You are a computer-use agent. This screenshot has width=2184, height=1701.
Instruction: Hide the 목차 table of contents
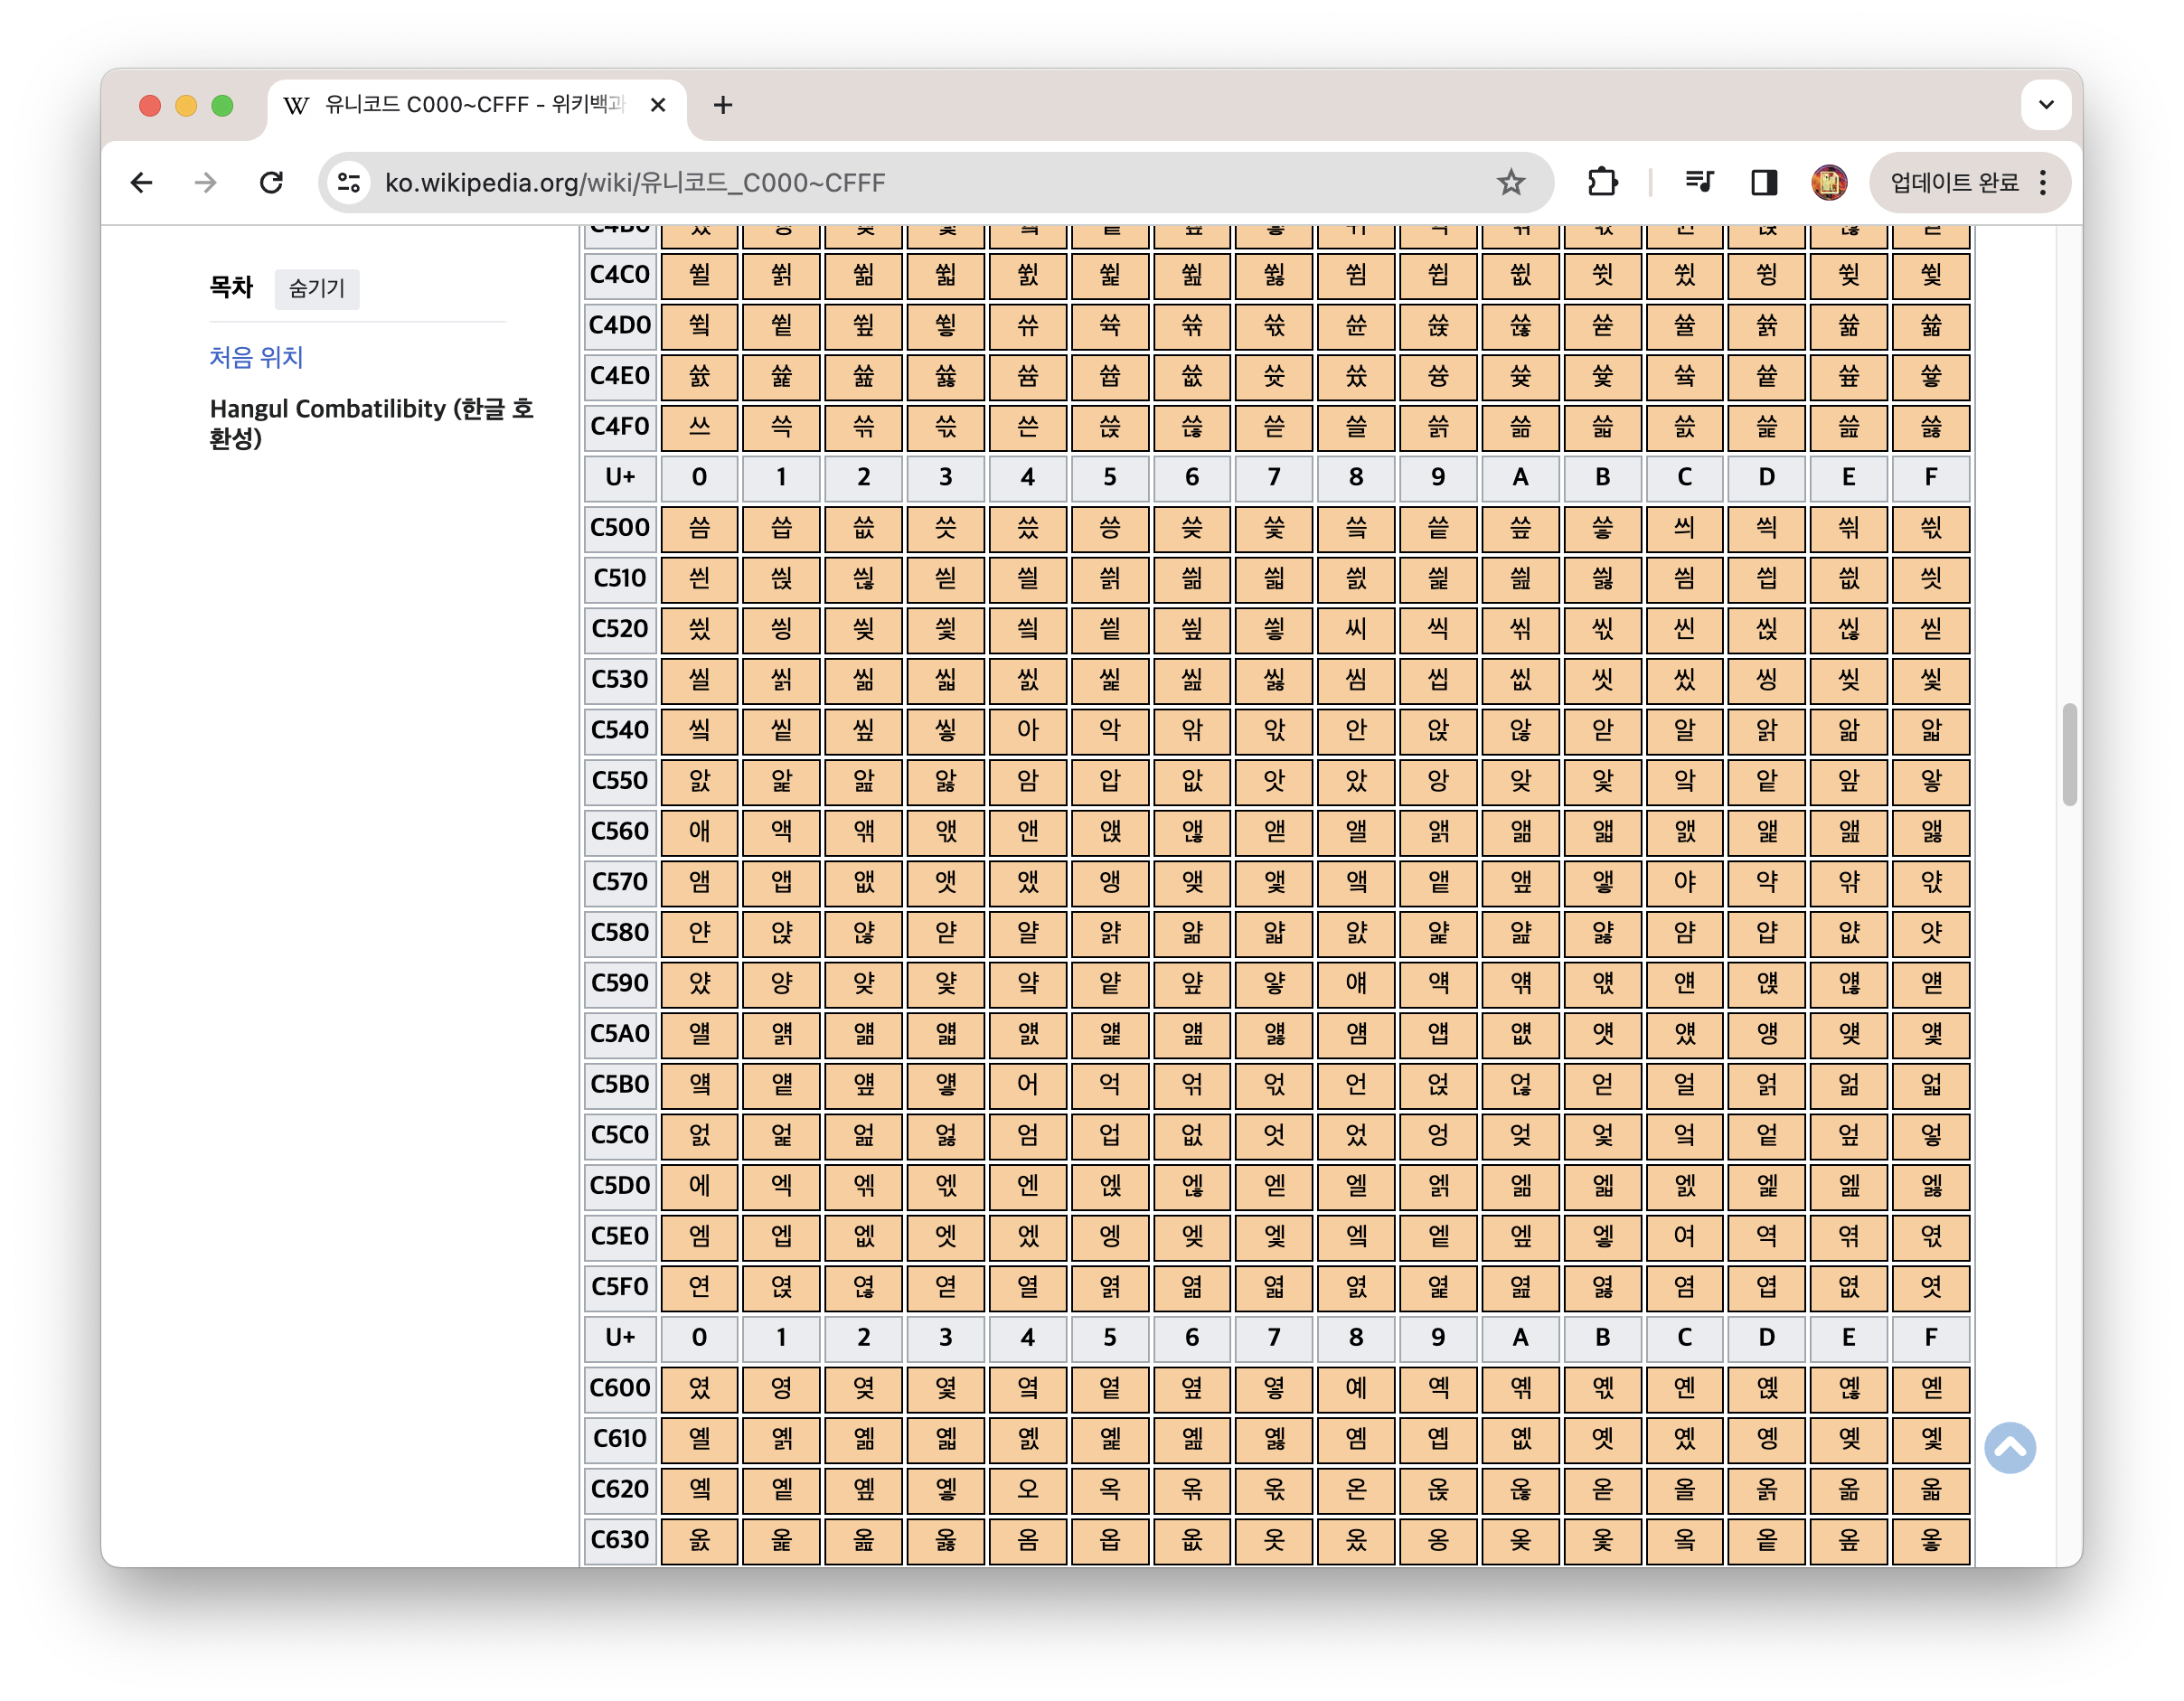(x=316, y=289)
